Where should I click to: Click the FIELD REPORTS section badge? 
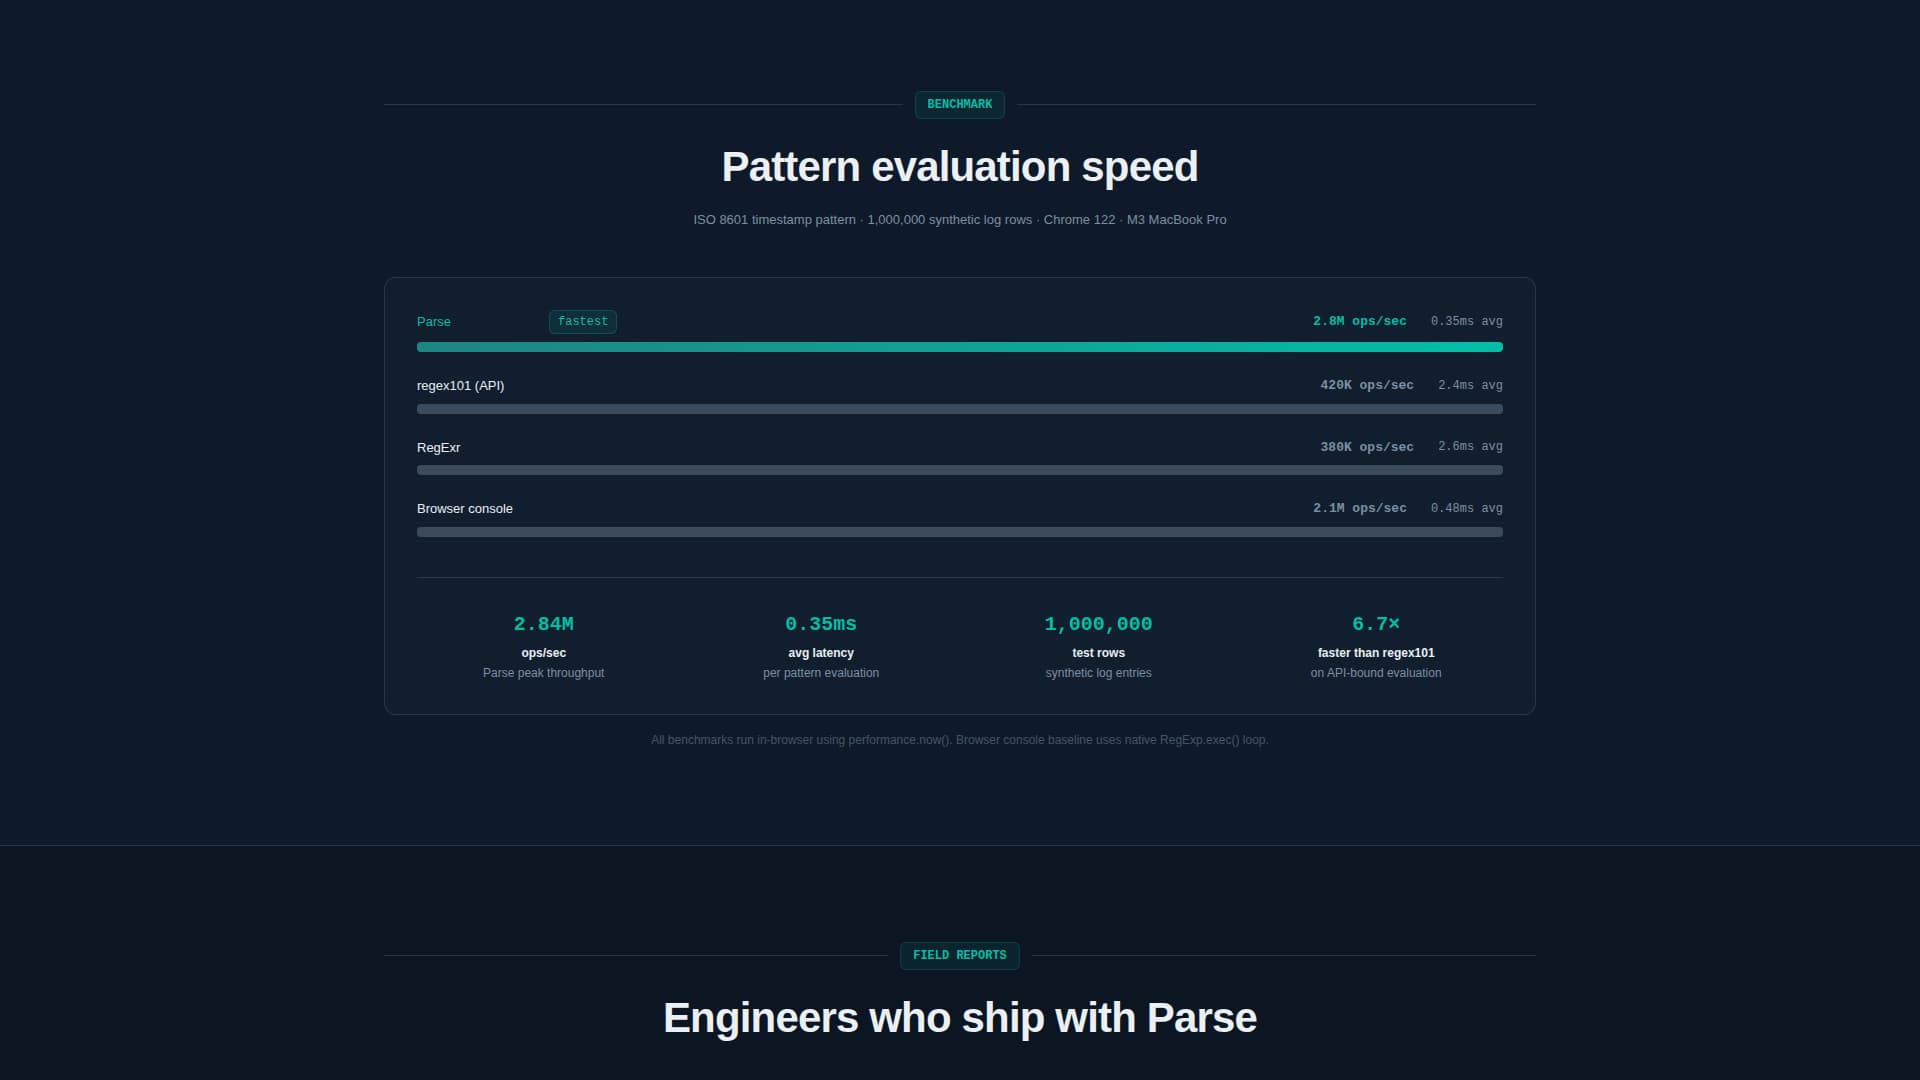pos(959,955)
